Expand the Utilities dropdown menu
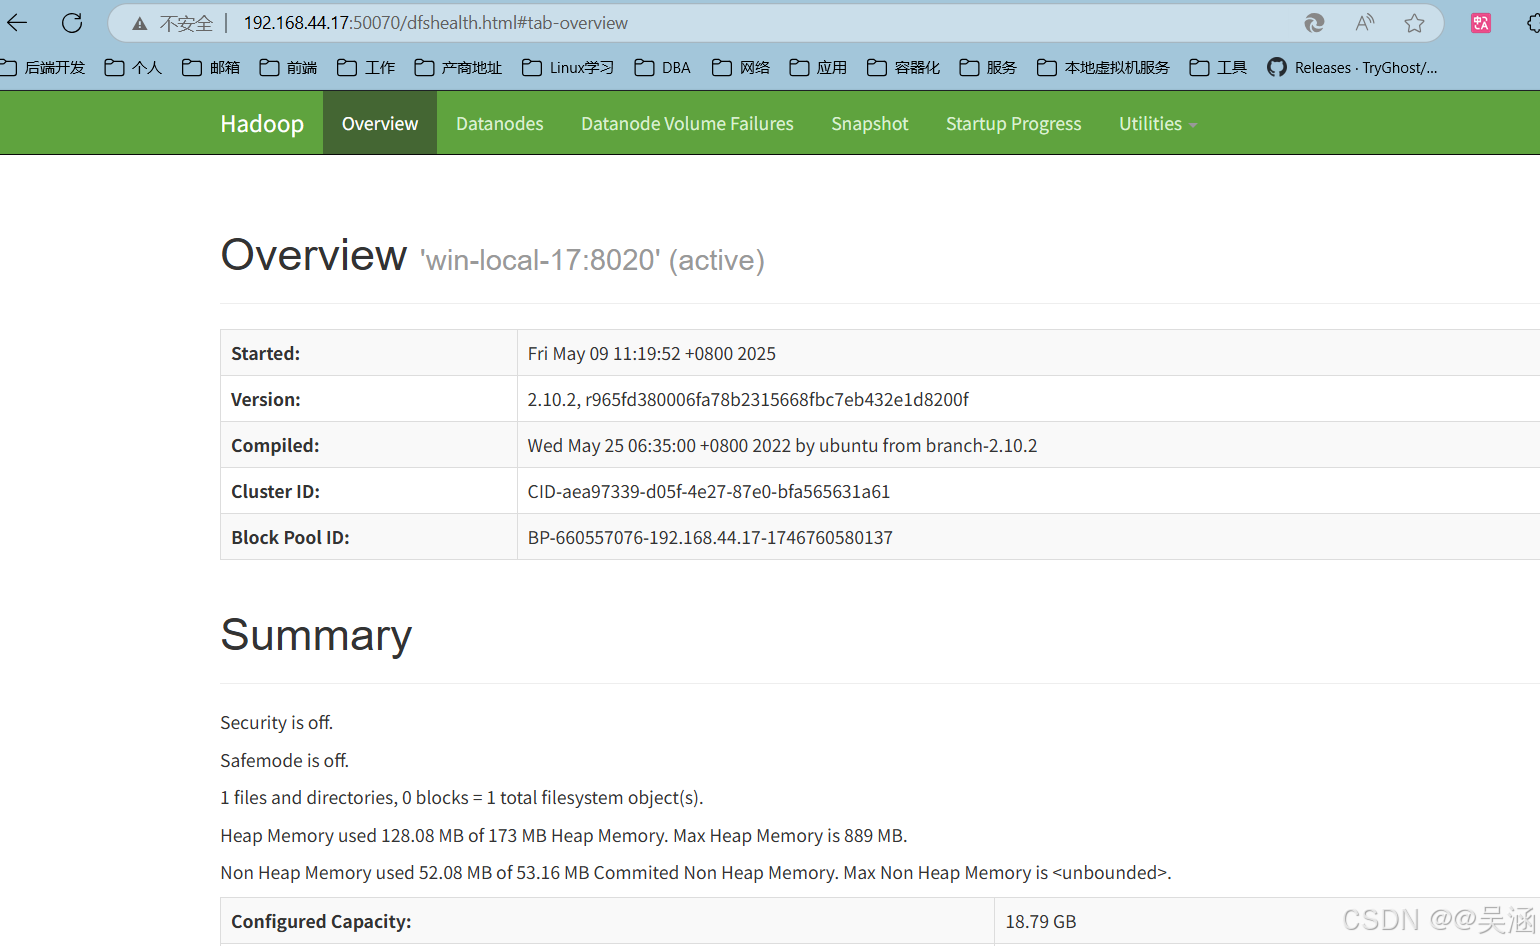 coord(1158,123)
